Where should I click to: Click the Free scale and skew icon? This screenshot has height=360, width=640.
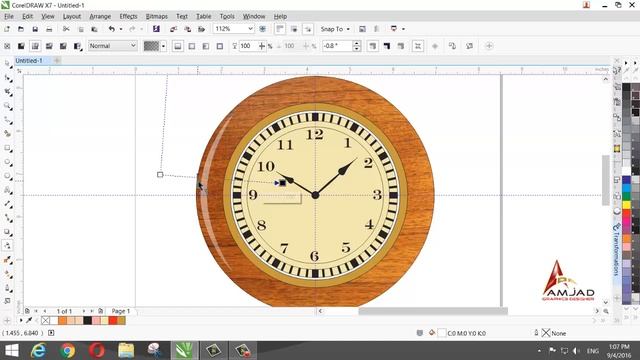(x=418, y=46)
